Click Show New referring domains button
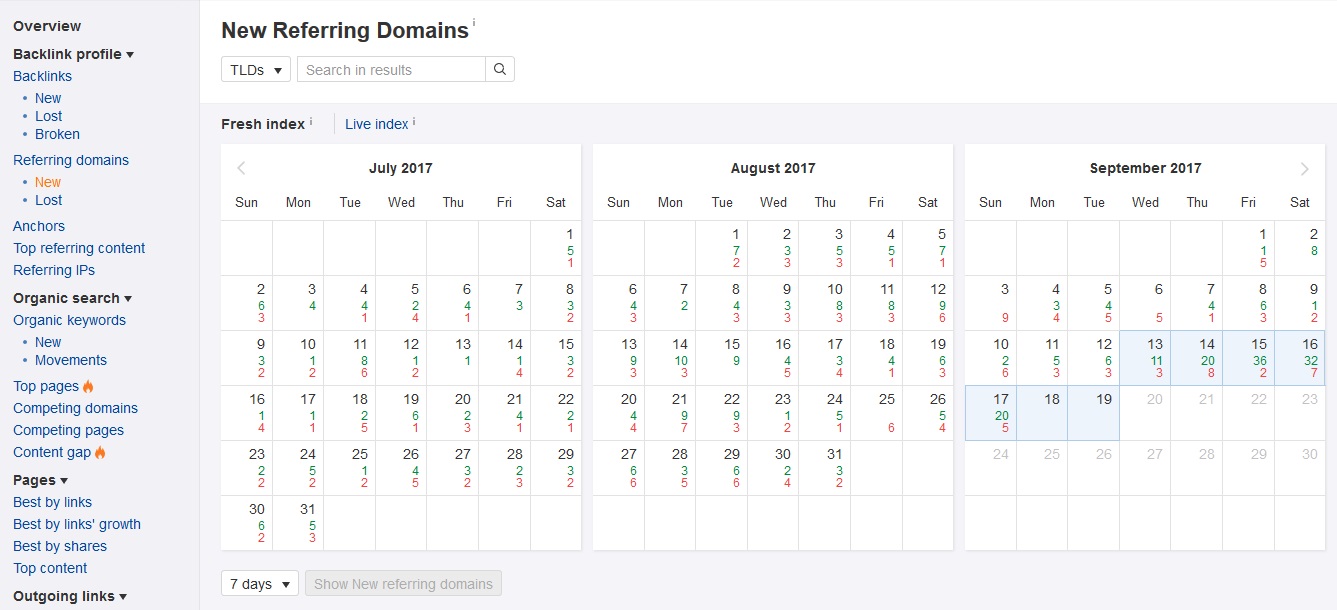 404,584
